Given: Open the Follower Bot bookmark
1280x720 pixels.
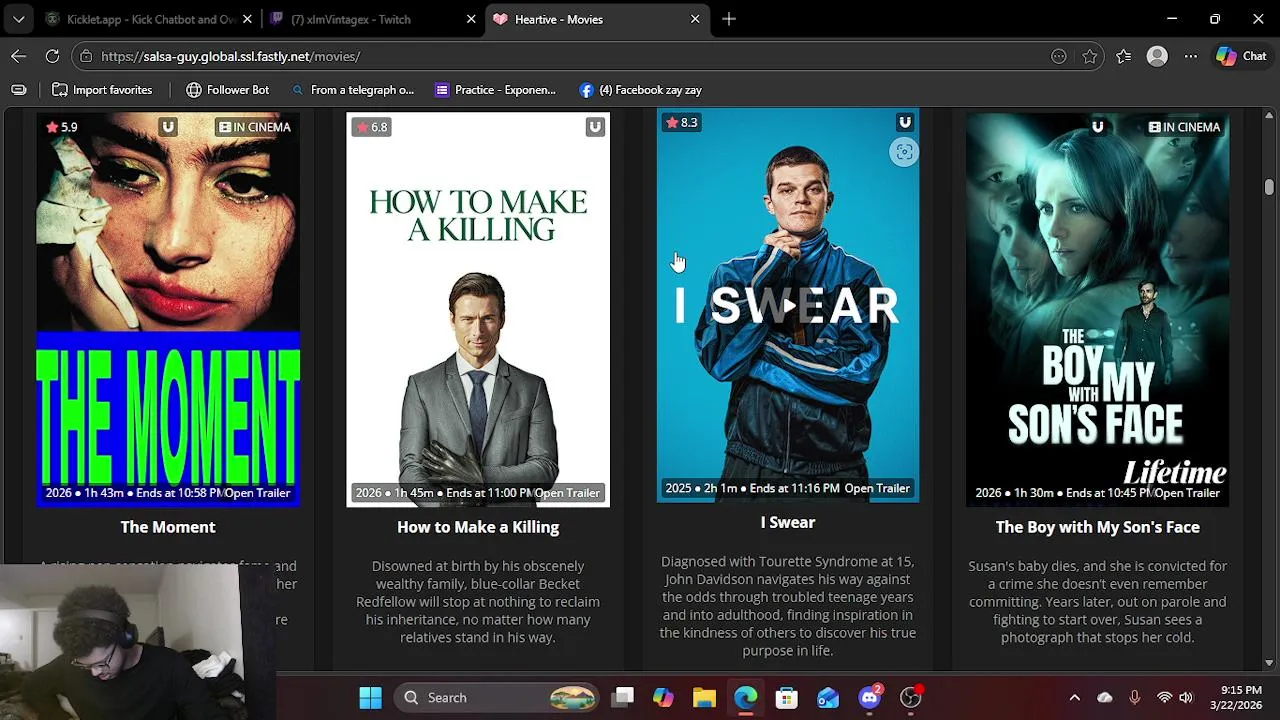Looking at the screenshot, I should point(227,90).
